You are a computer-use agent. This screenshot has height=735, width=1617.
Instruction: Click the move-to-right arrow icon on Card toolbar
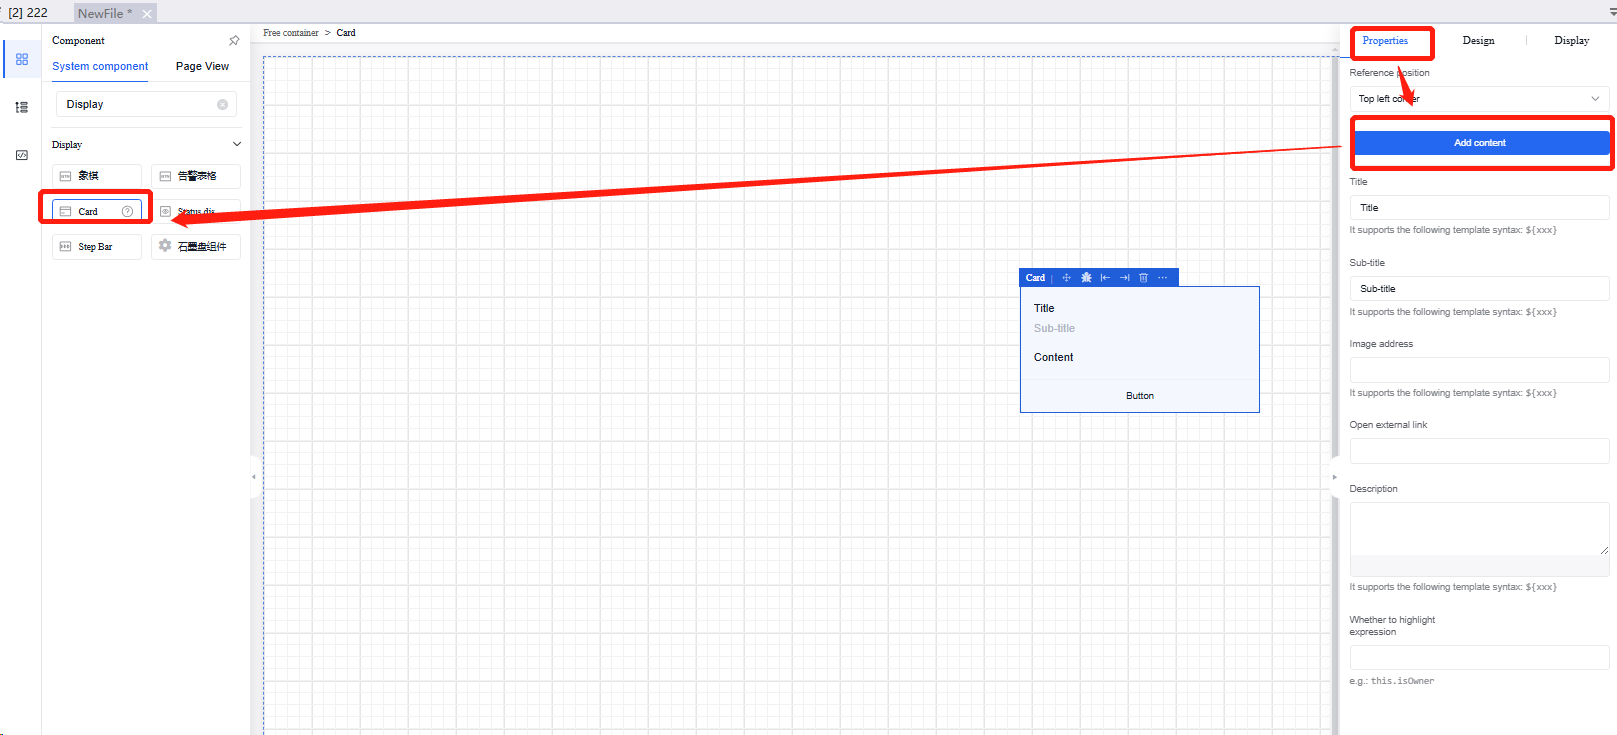click(1124, 278)
